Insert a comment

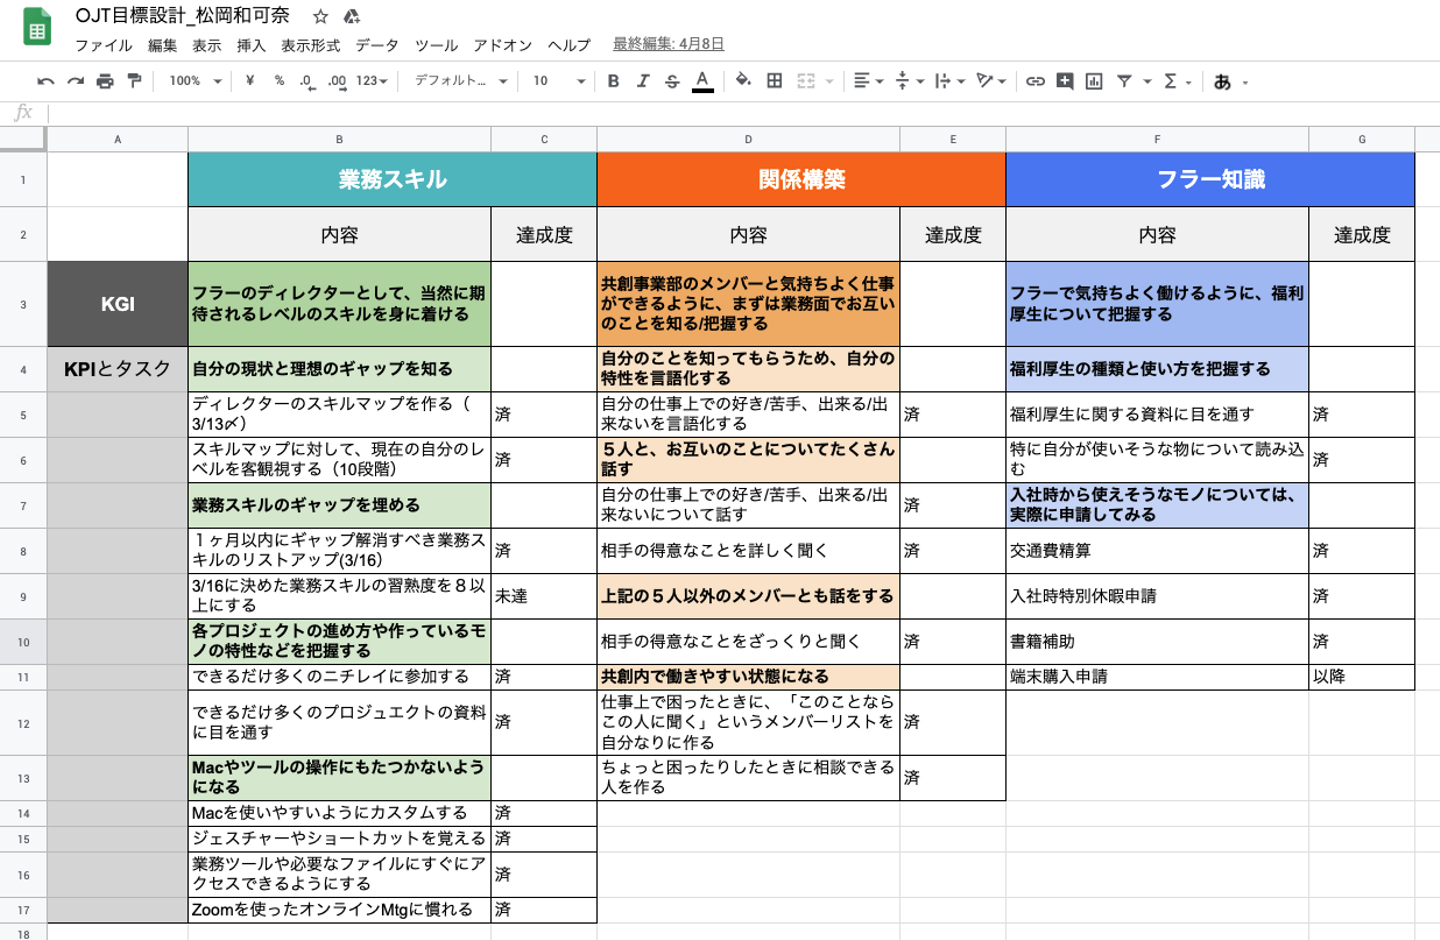pyautogui.click(x=1065, y=81)
